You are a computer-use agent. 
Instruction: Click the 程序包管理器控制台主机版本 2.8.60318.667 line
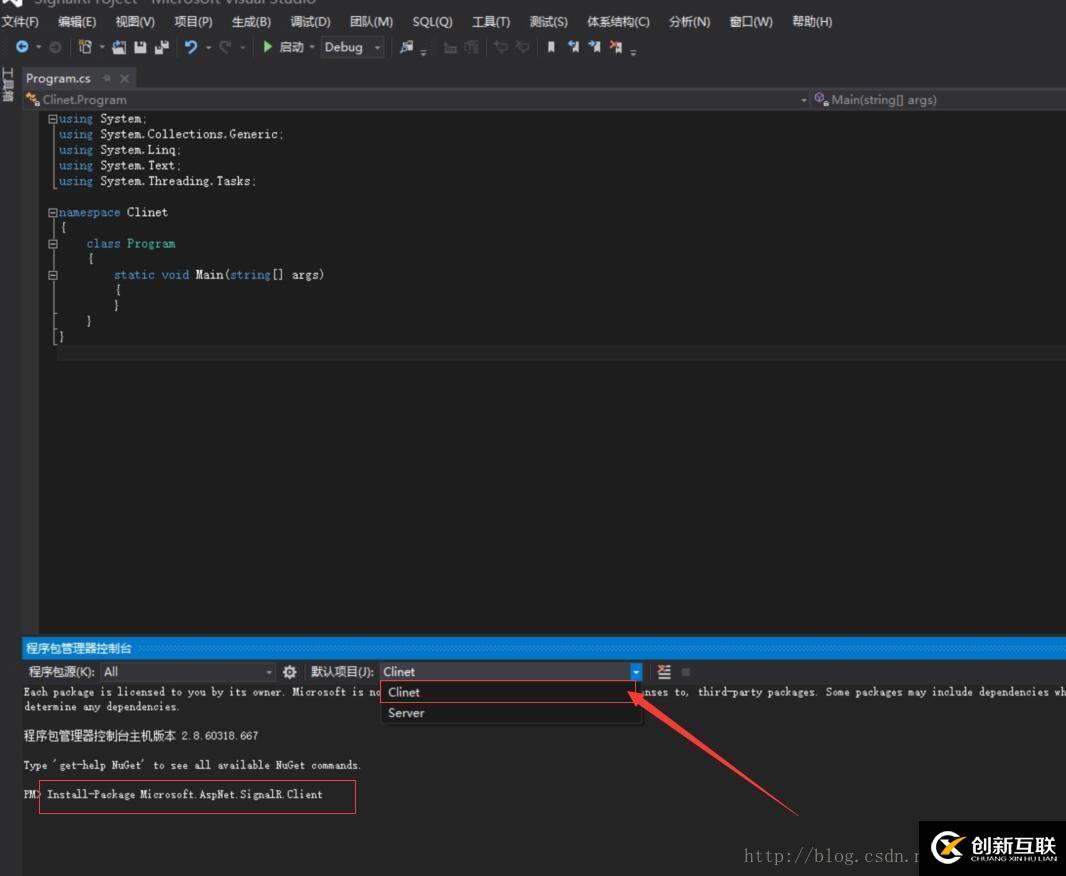pyautogui.click(x=141, y=736)
